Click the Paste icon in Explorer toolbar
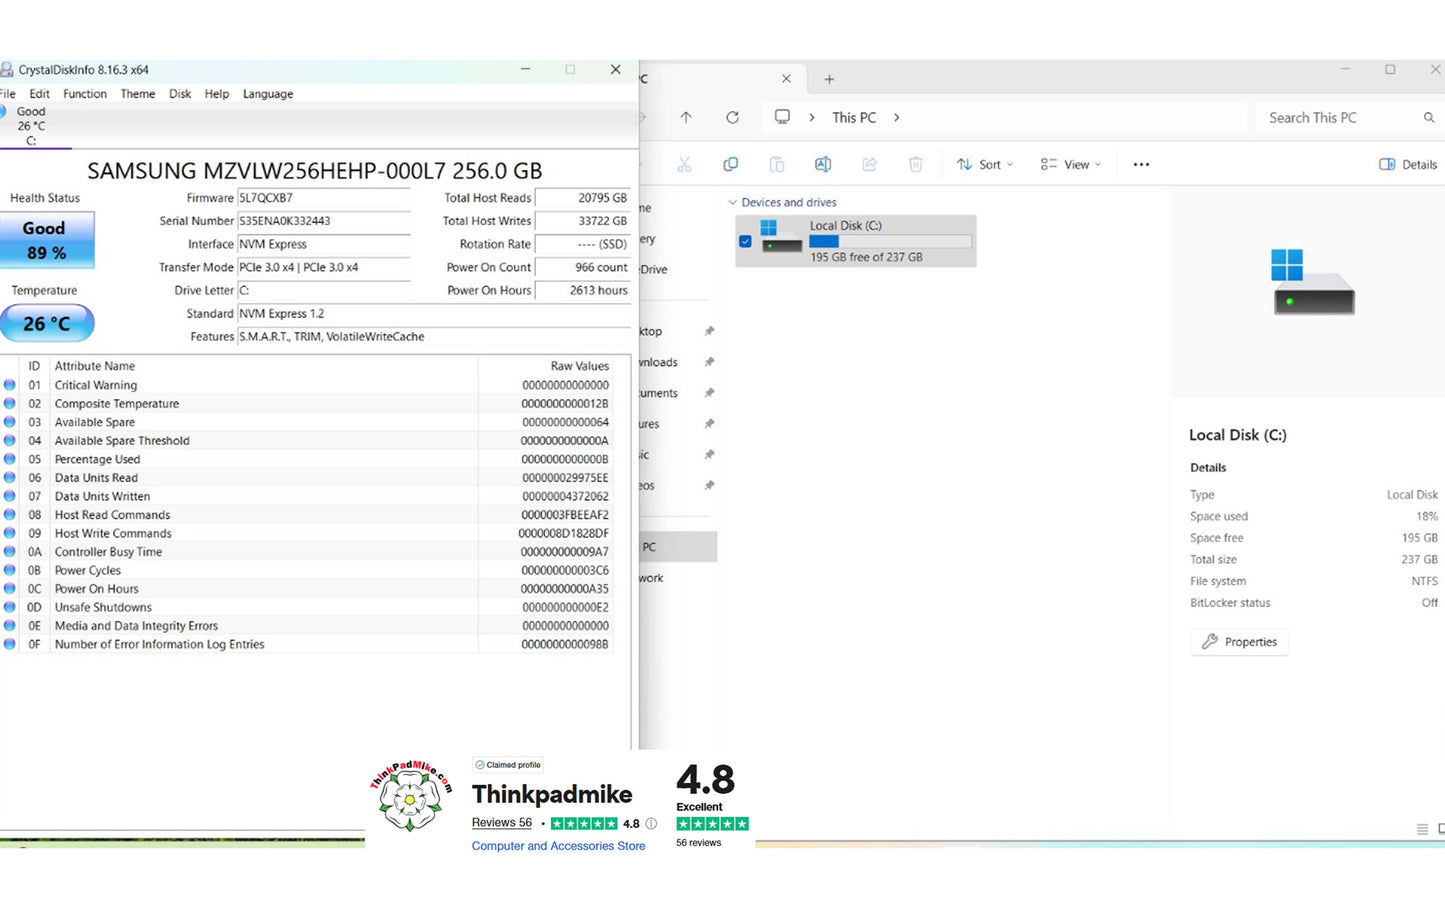 coord(777,165)
